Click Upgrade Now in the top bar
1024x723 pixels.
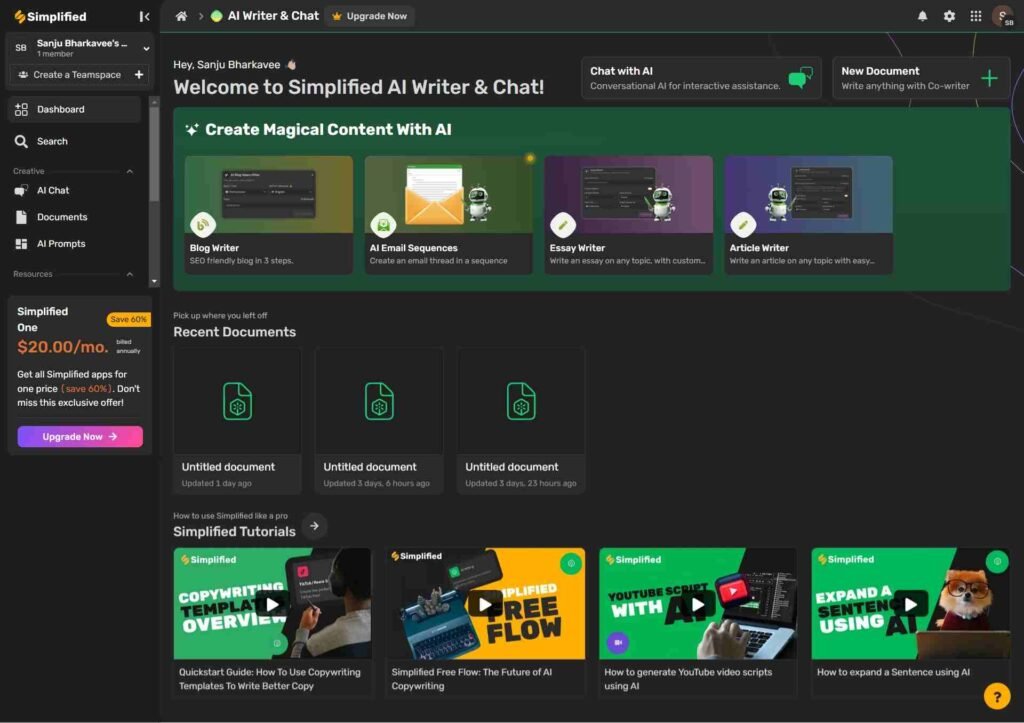pyautogui.click(x=370, y=16)
